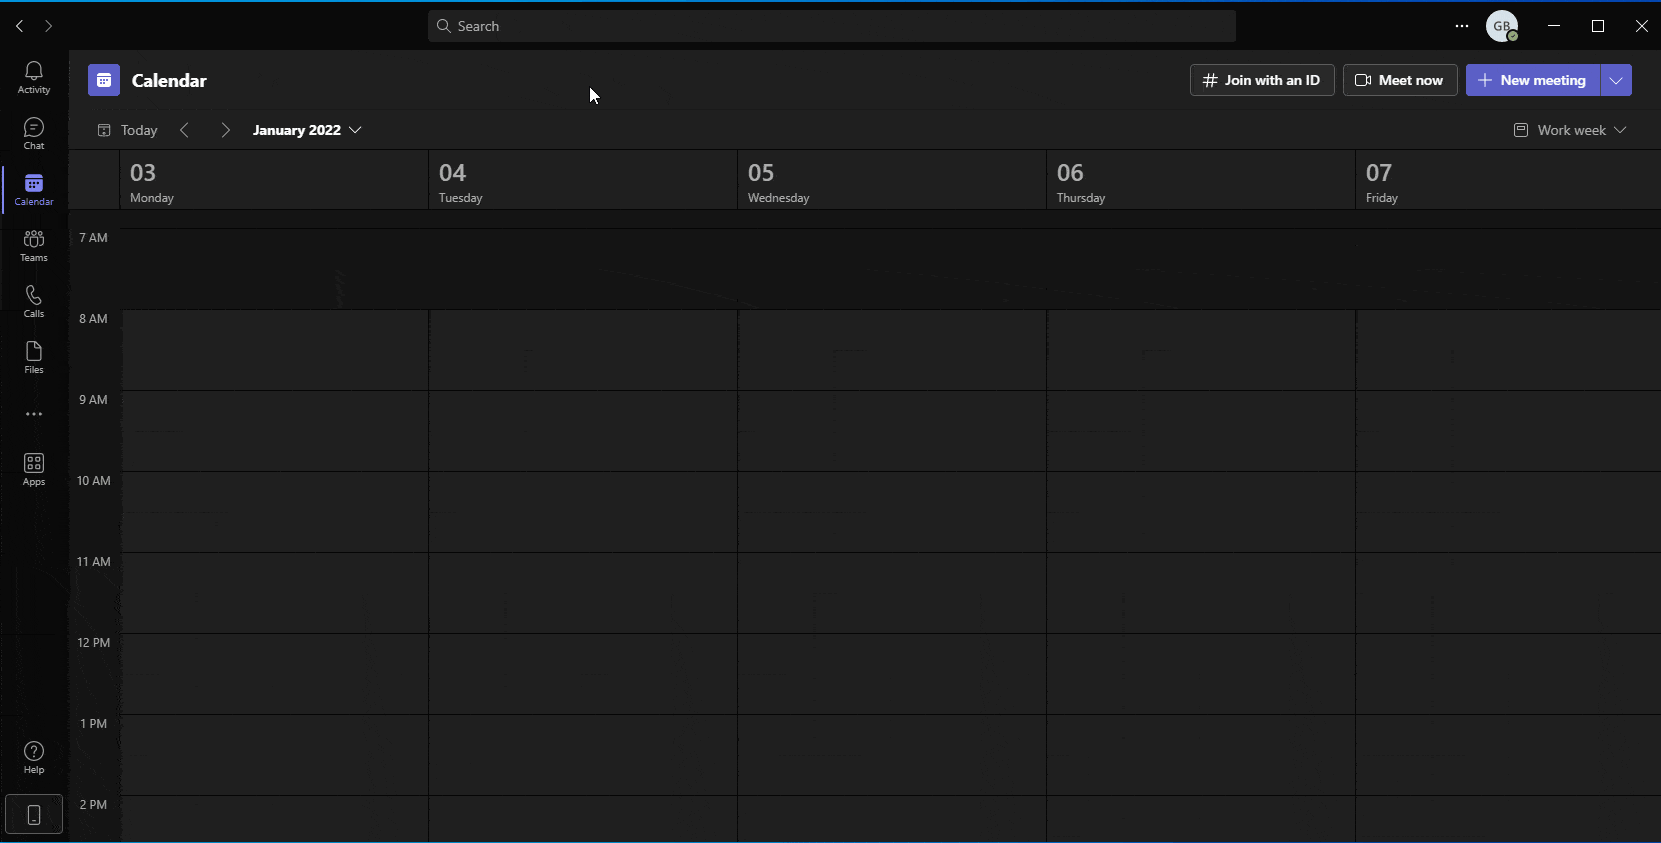The image size is (1661, 843).
Task: Click the Join with an ID button
Action: (x=1261, y=80)
